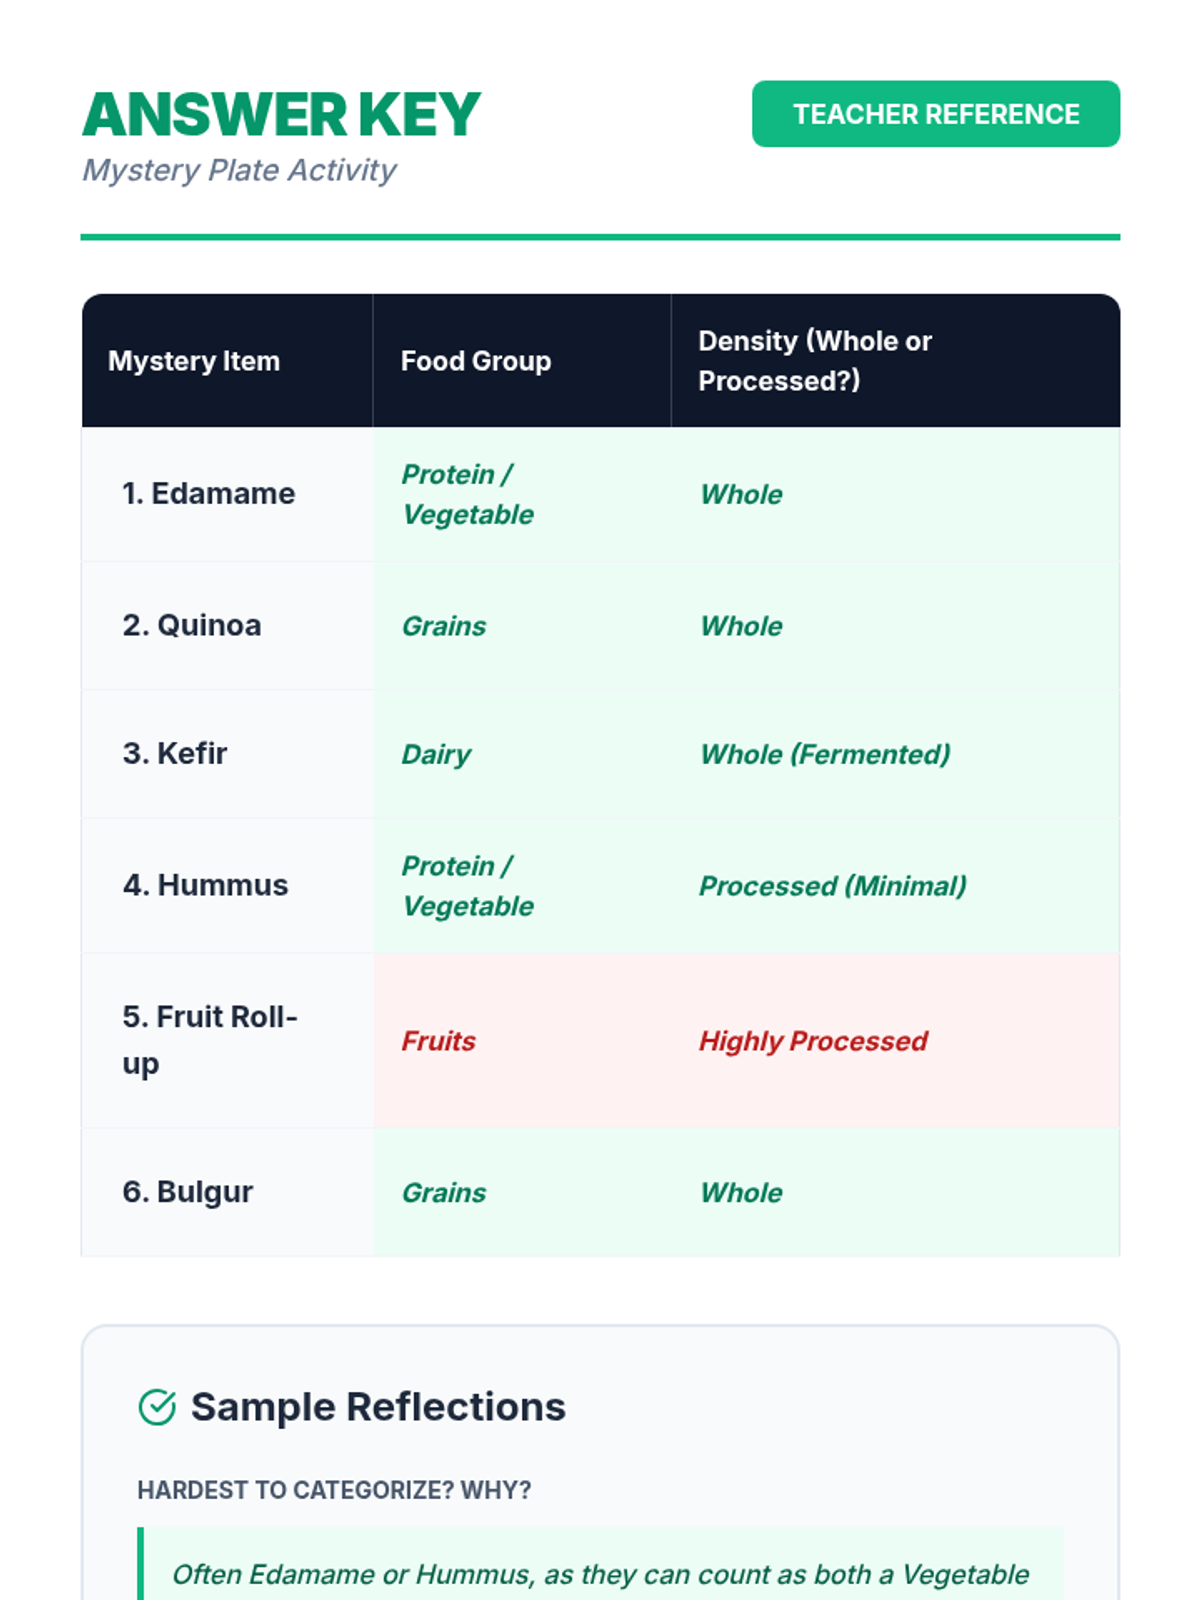The image size is (1200, 1600).
Task: Select the Mystery Plate Activity subtitle
Action: pos(239,170)
